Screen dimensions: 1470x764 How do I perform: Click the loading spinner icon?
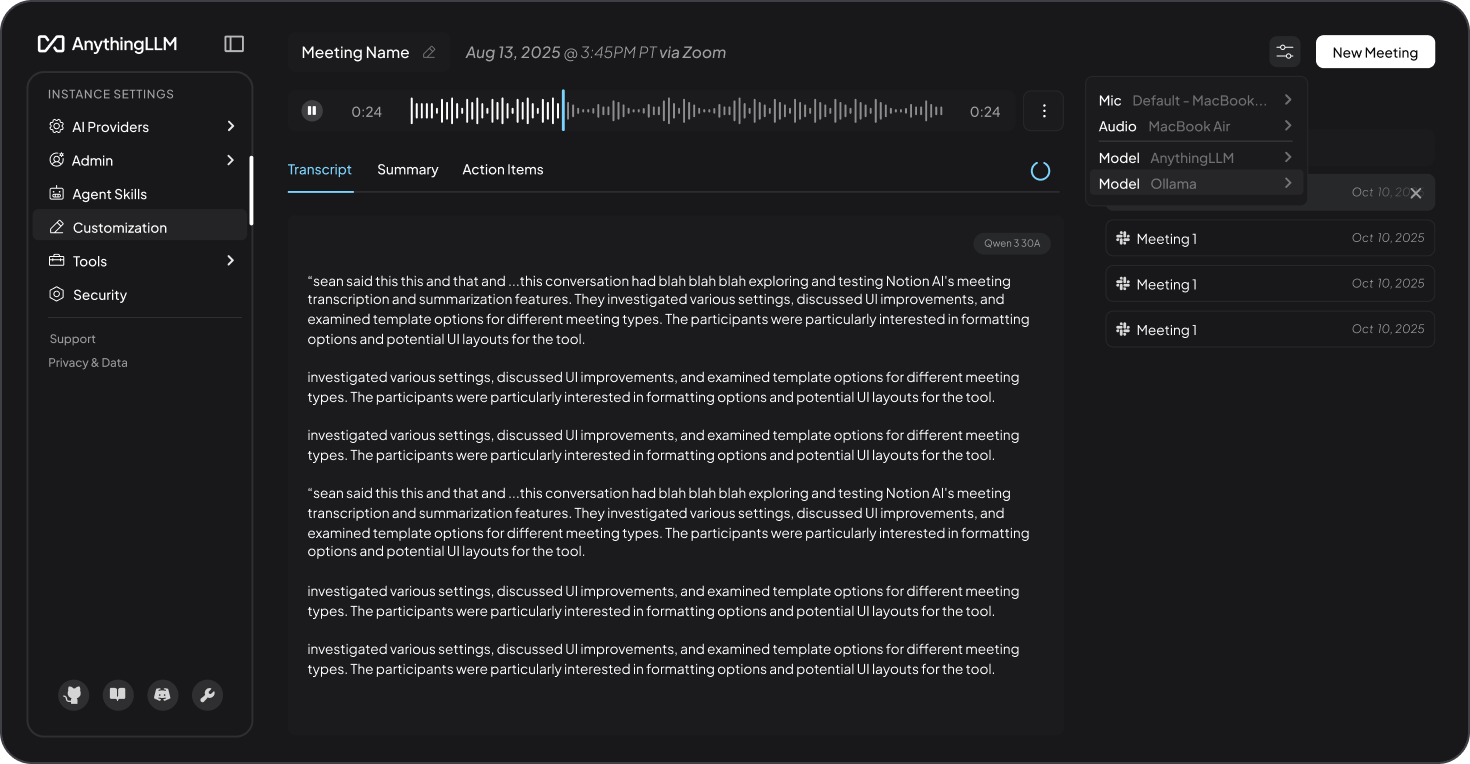[1040, 171]
